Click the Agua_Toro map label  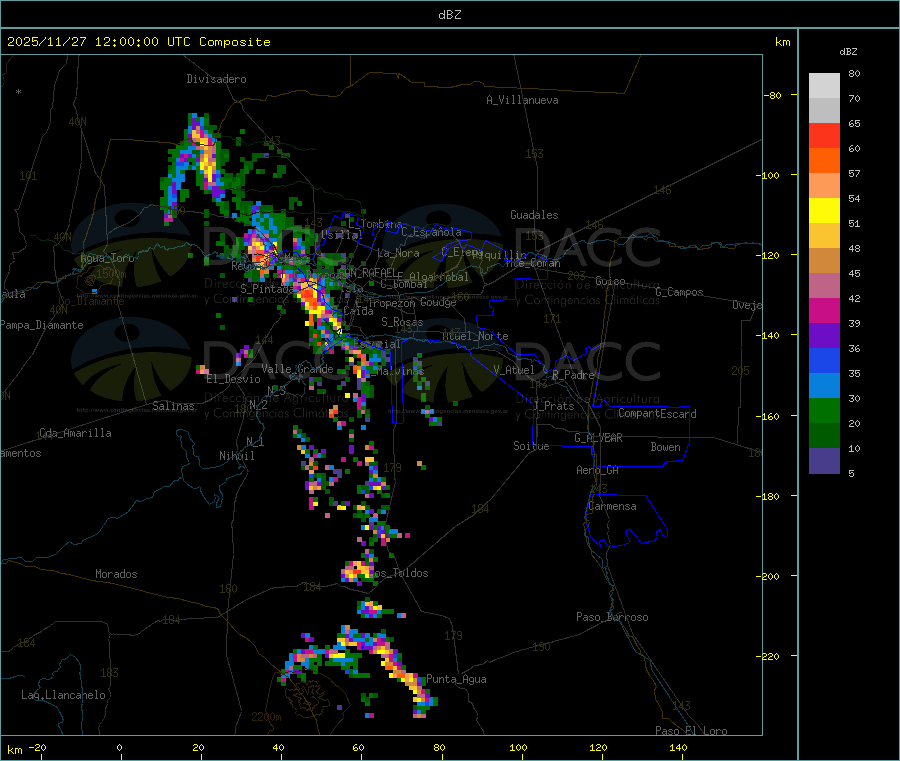107,258
